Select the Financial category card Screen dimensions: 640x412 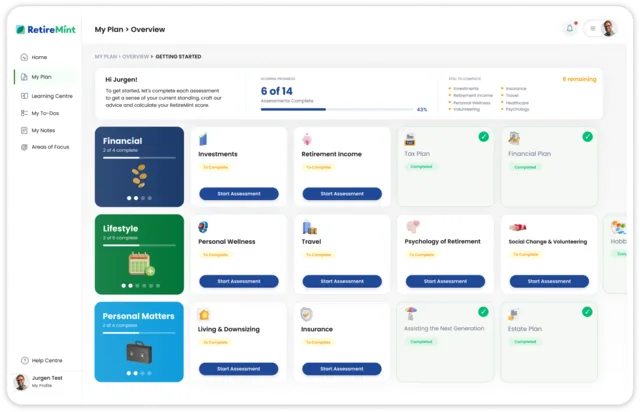(139, 167)
